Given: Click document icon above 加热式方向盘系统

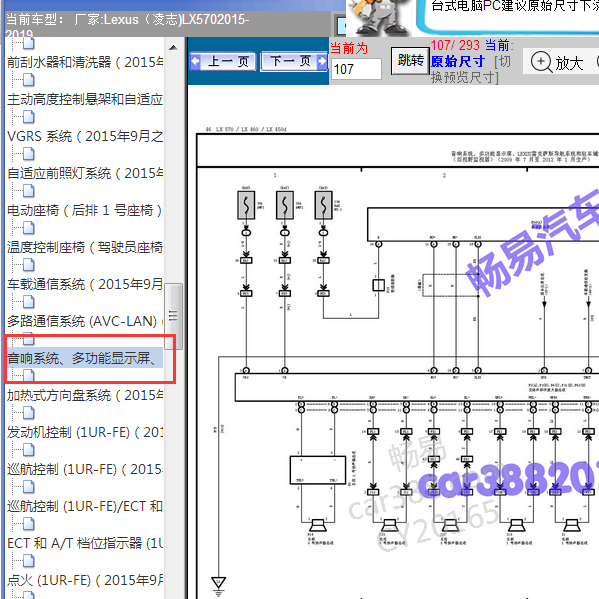Looking at the screenshot, I should point(29,377).
